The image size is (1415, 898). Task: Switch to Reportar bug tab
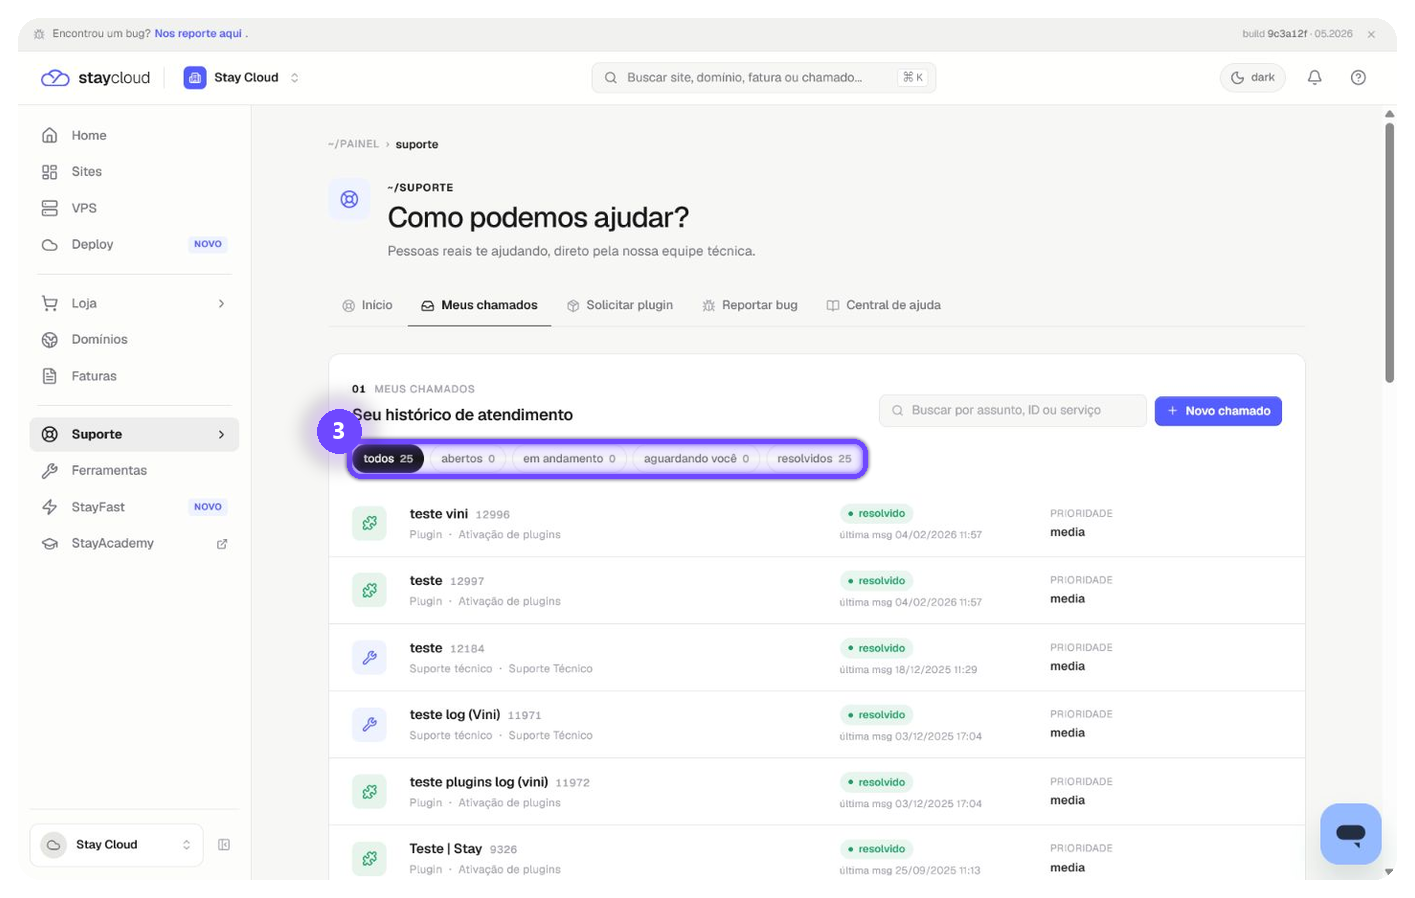point(750,305)
